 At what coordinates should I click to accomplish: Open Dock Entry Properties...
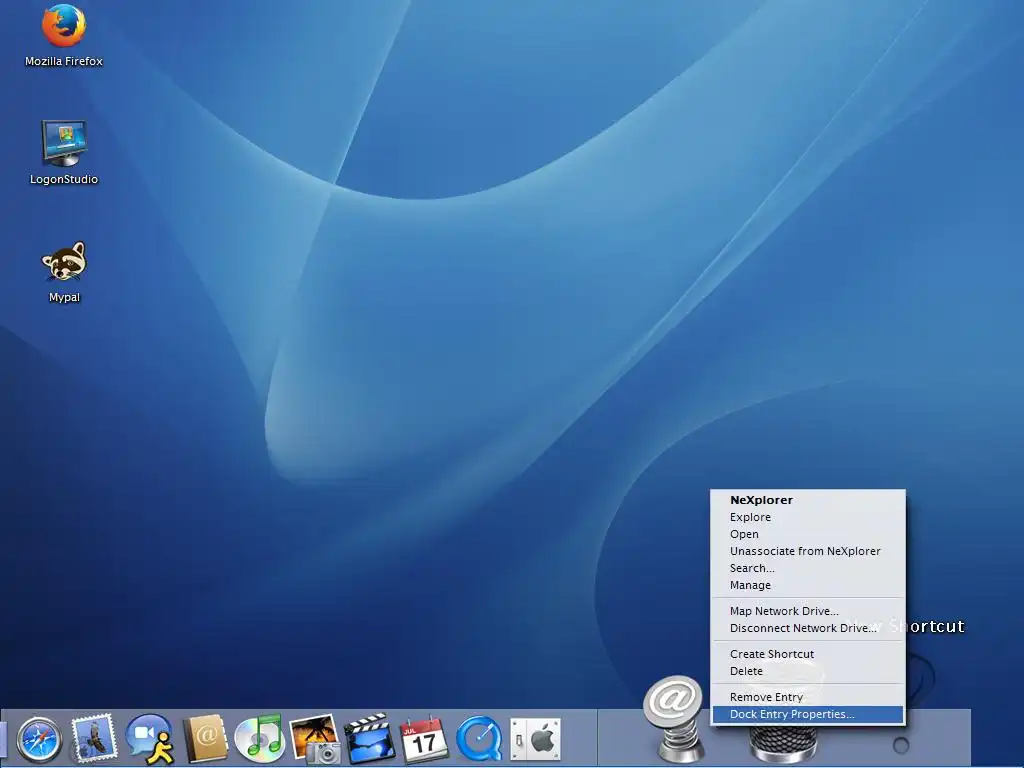point(808,714)
